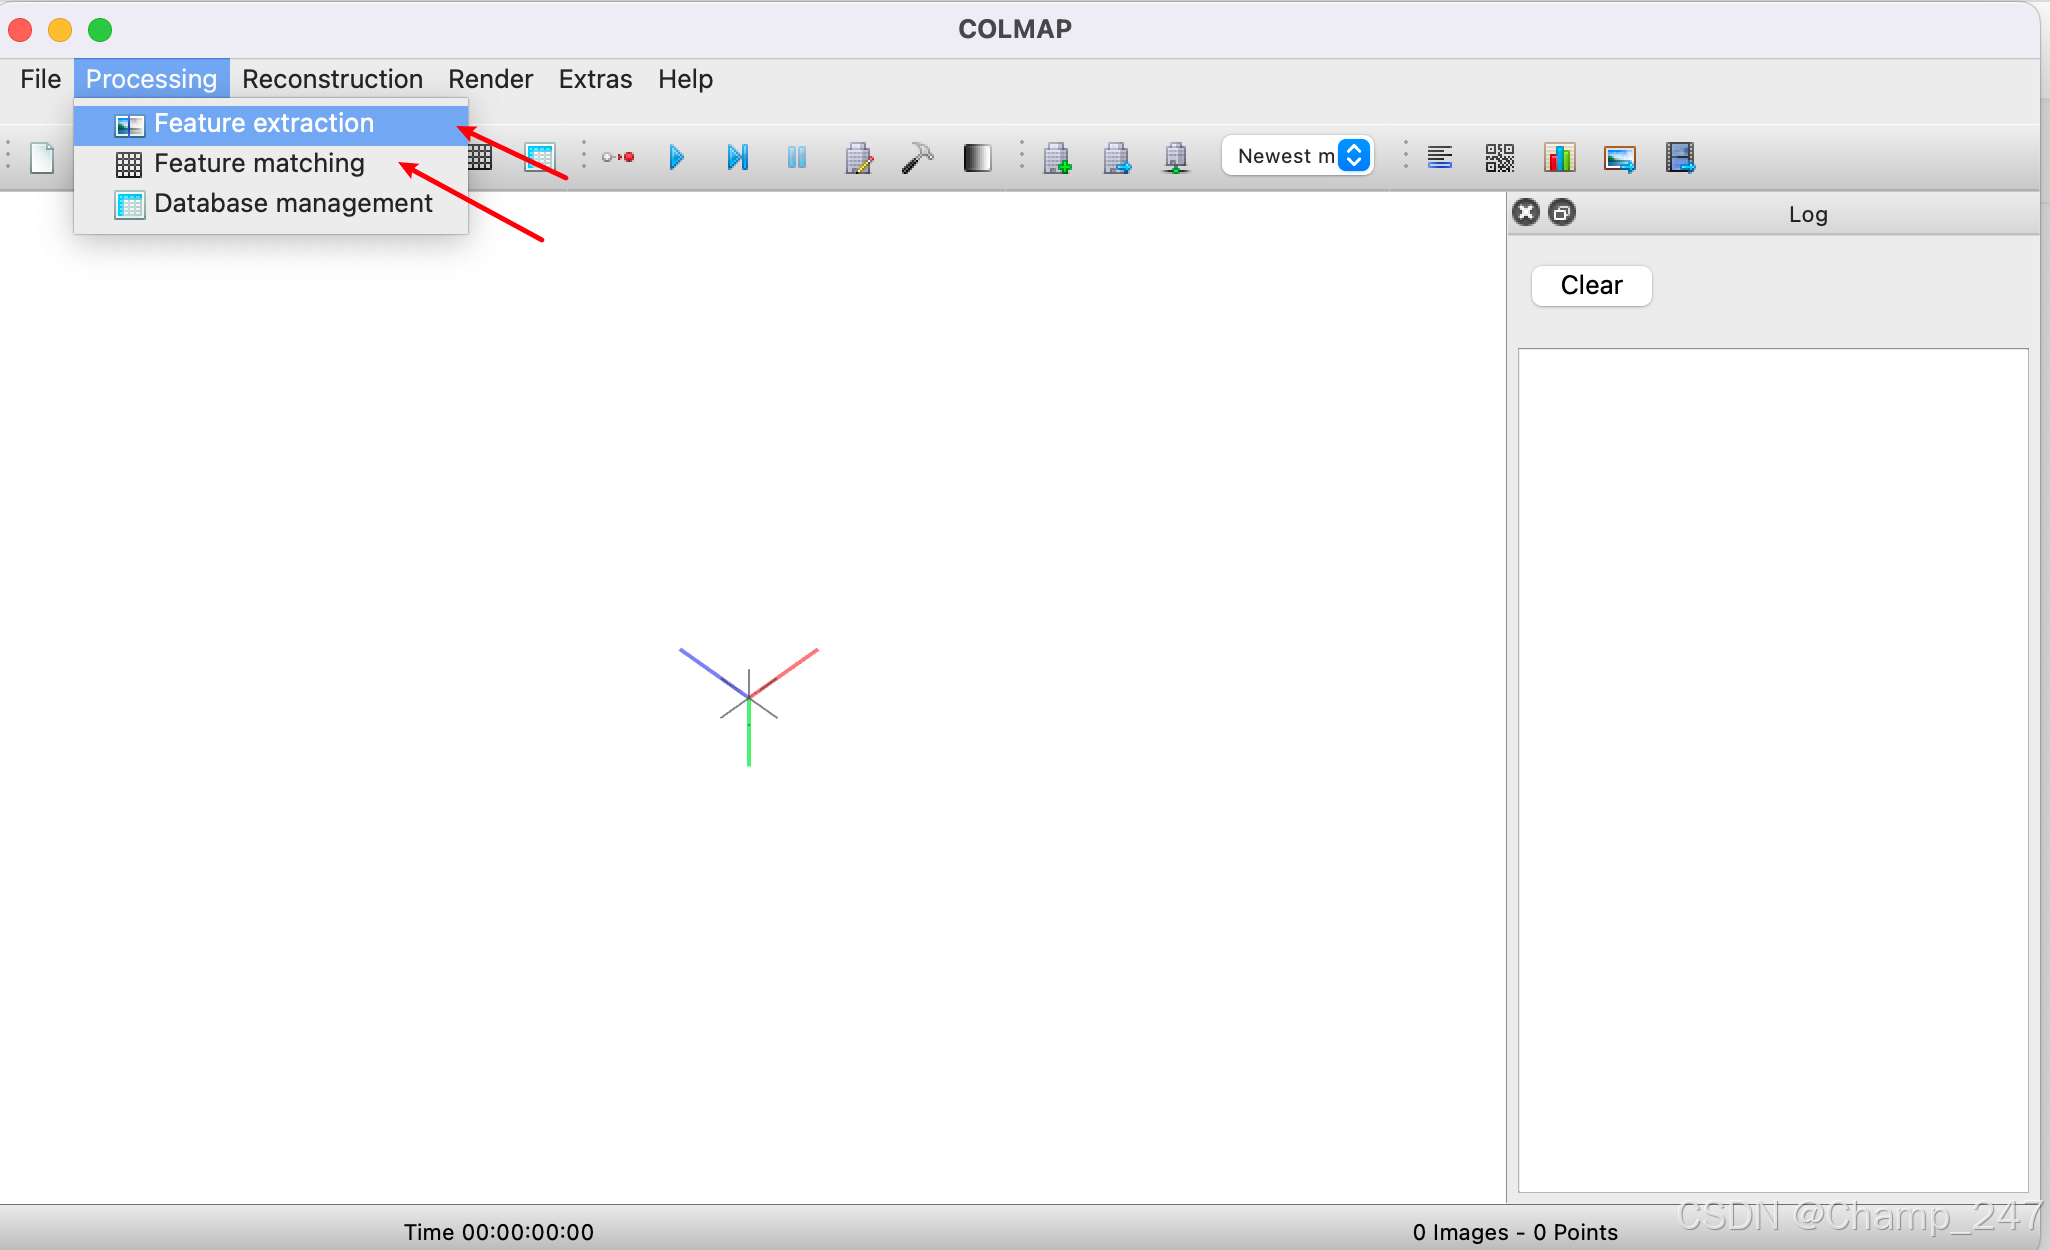2050x1250 pixels.
Task: Click the automatic reconstruction red-dot icon
Action: (618, 157)
